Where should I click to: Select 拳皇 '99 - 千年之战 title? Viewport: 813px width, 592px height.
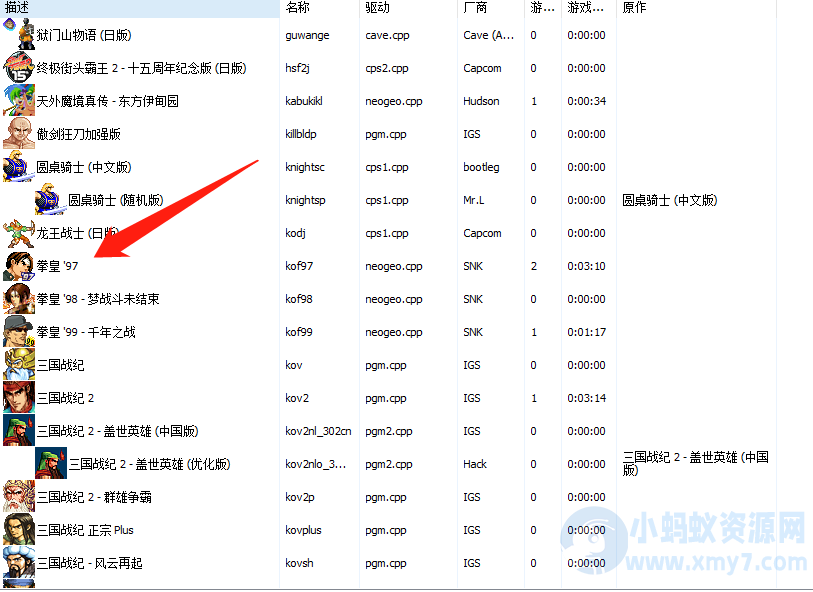[86, 332]
